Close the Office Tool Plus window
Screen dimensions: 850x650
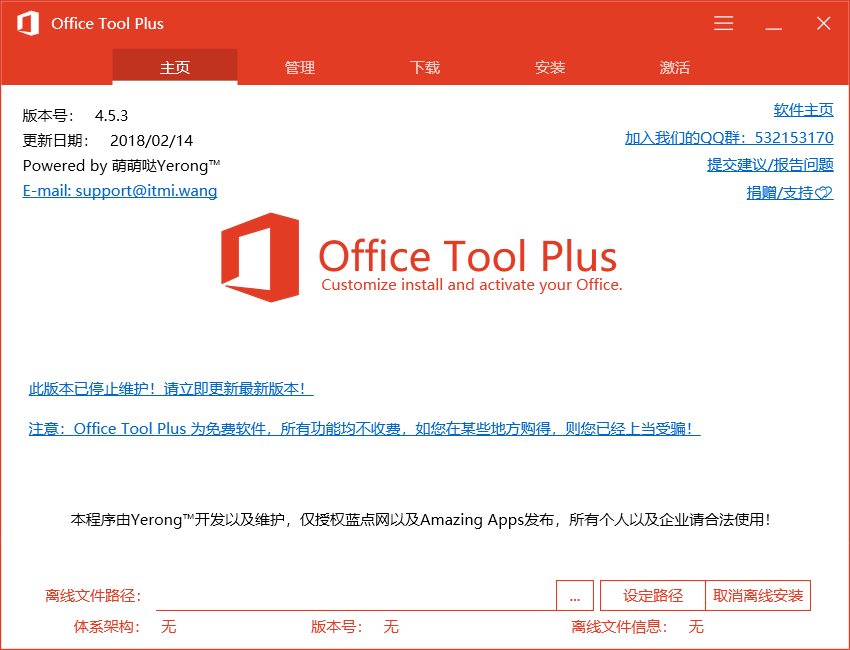point(823,24)
